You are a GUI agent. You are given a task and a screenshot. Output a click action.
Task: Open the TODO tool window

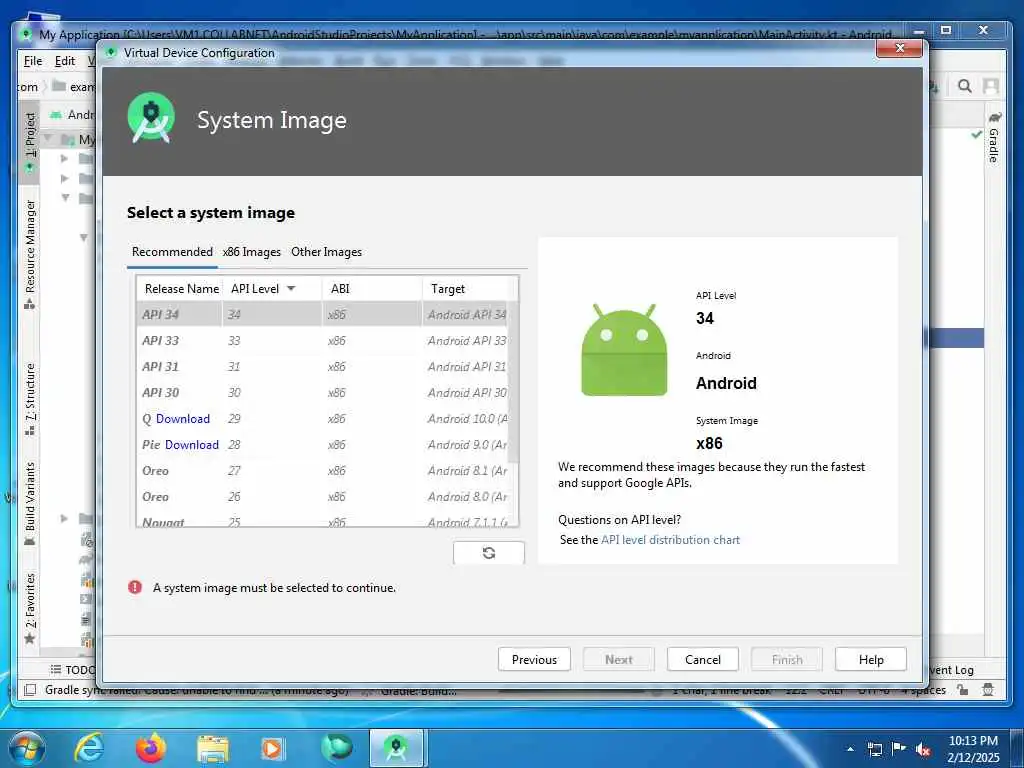[73, 669]
